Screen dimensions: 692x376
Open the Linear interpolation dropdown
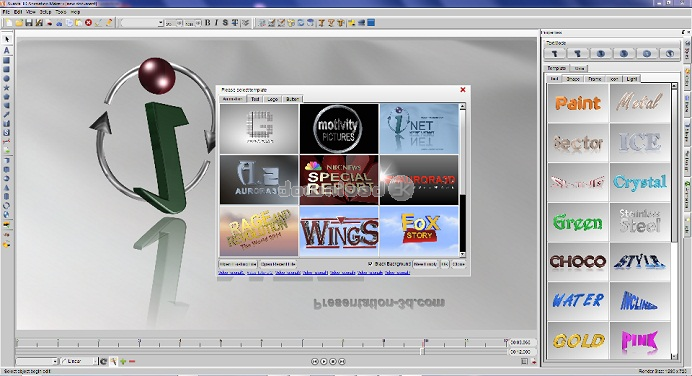[79, 361]
